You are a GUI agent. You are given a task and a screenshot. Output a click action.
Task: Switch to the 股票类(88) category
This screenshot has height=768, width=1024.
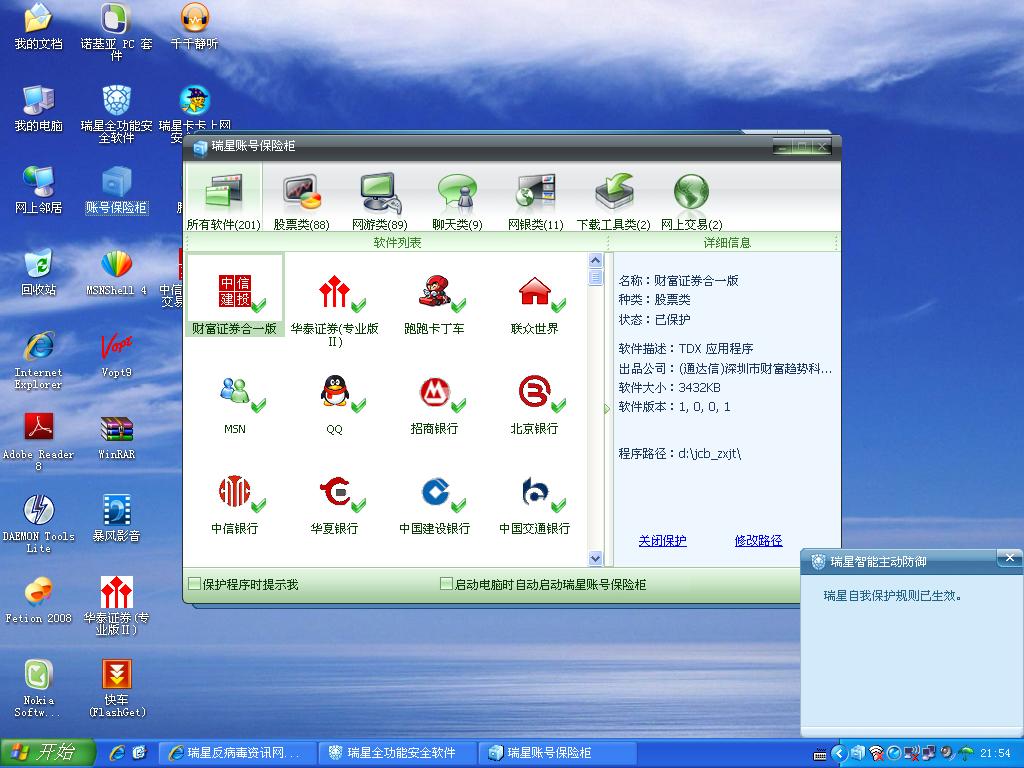(301, 201)
